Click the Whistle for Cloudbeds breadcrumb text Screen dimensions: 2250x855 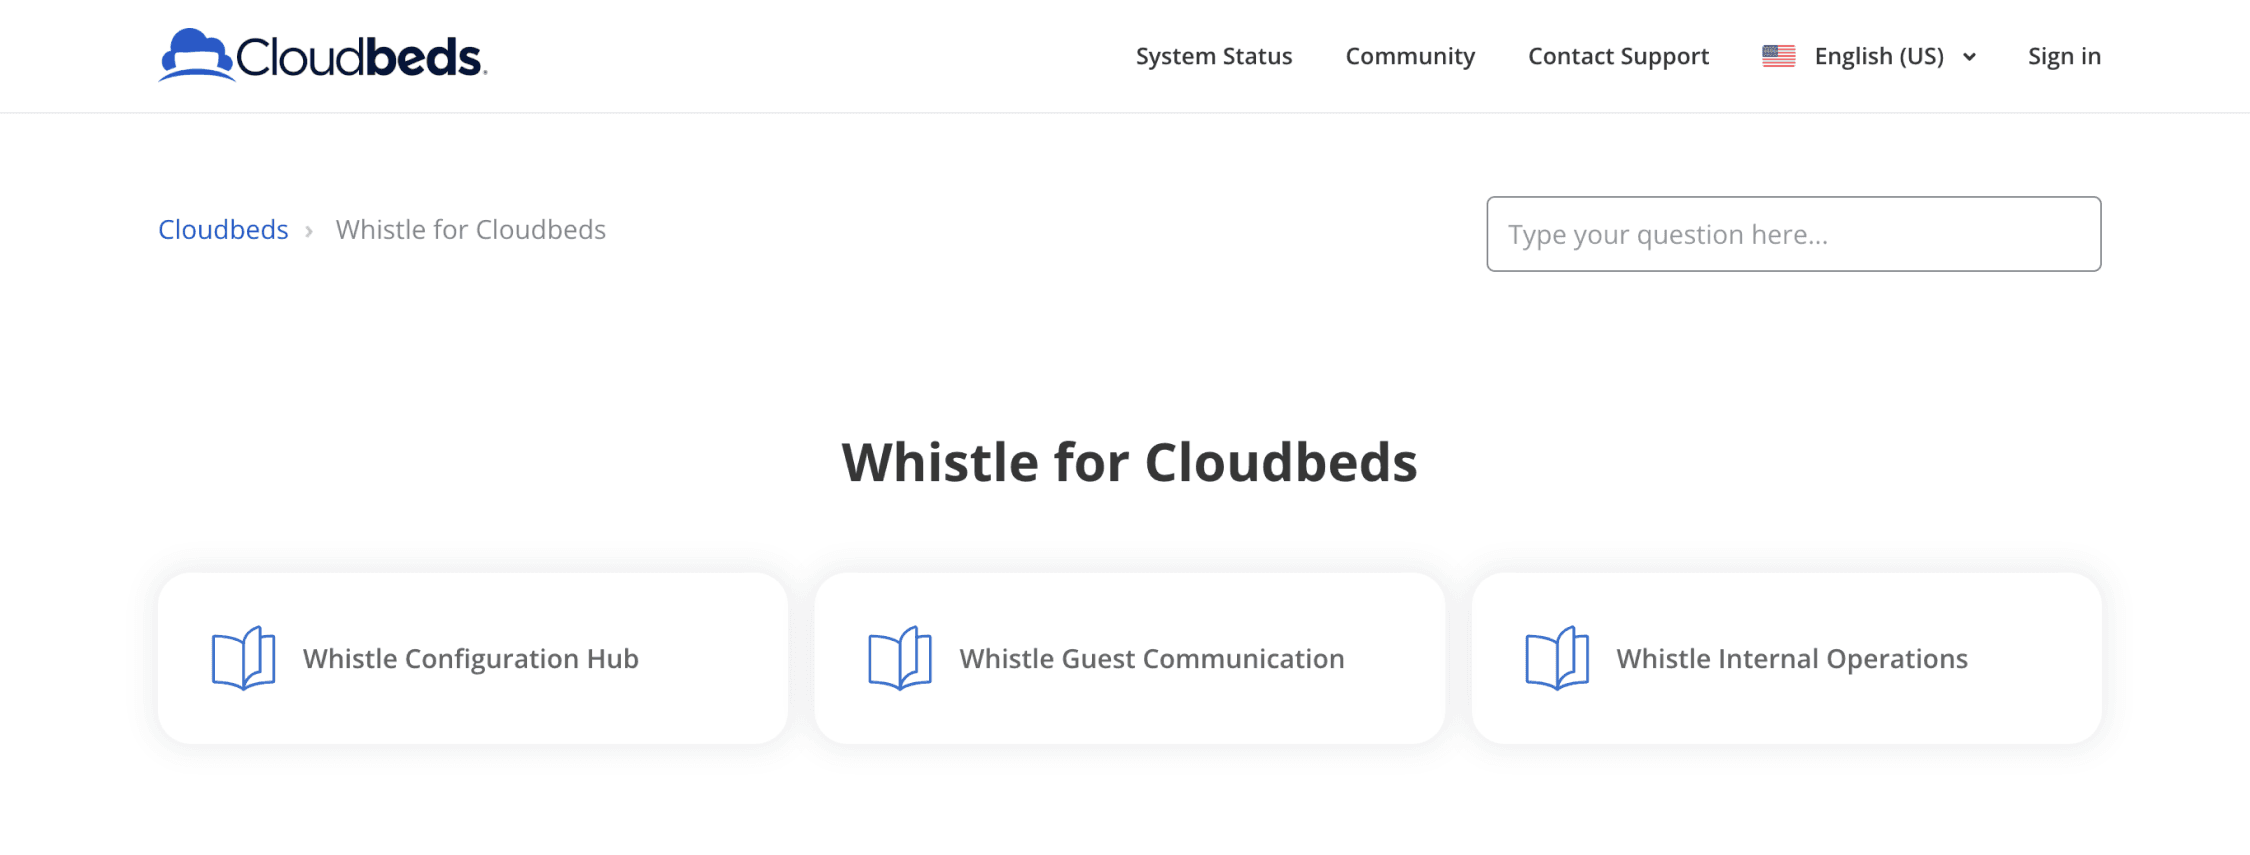[471, 229]
